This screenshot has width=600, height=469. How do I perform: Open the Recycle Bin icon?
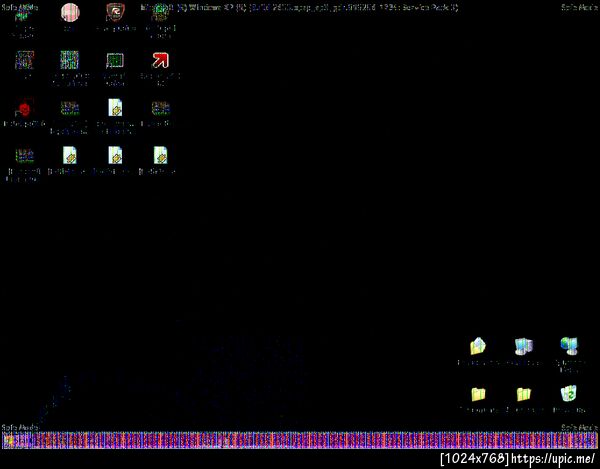click(x=569, y=394)
